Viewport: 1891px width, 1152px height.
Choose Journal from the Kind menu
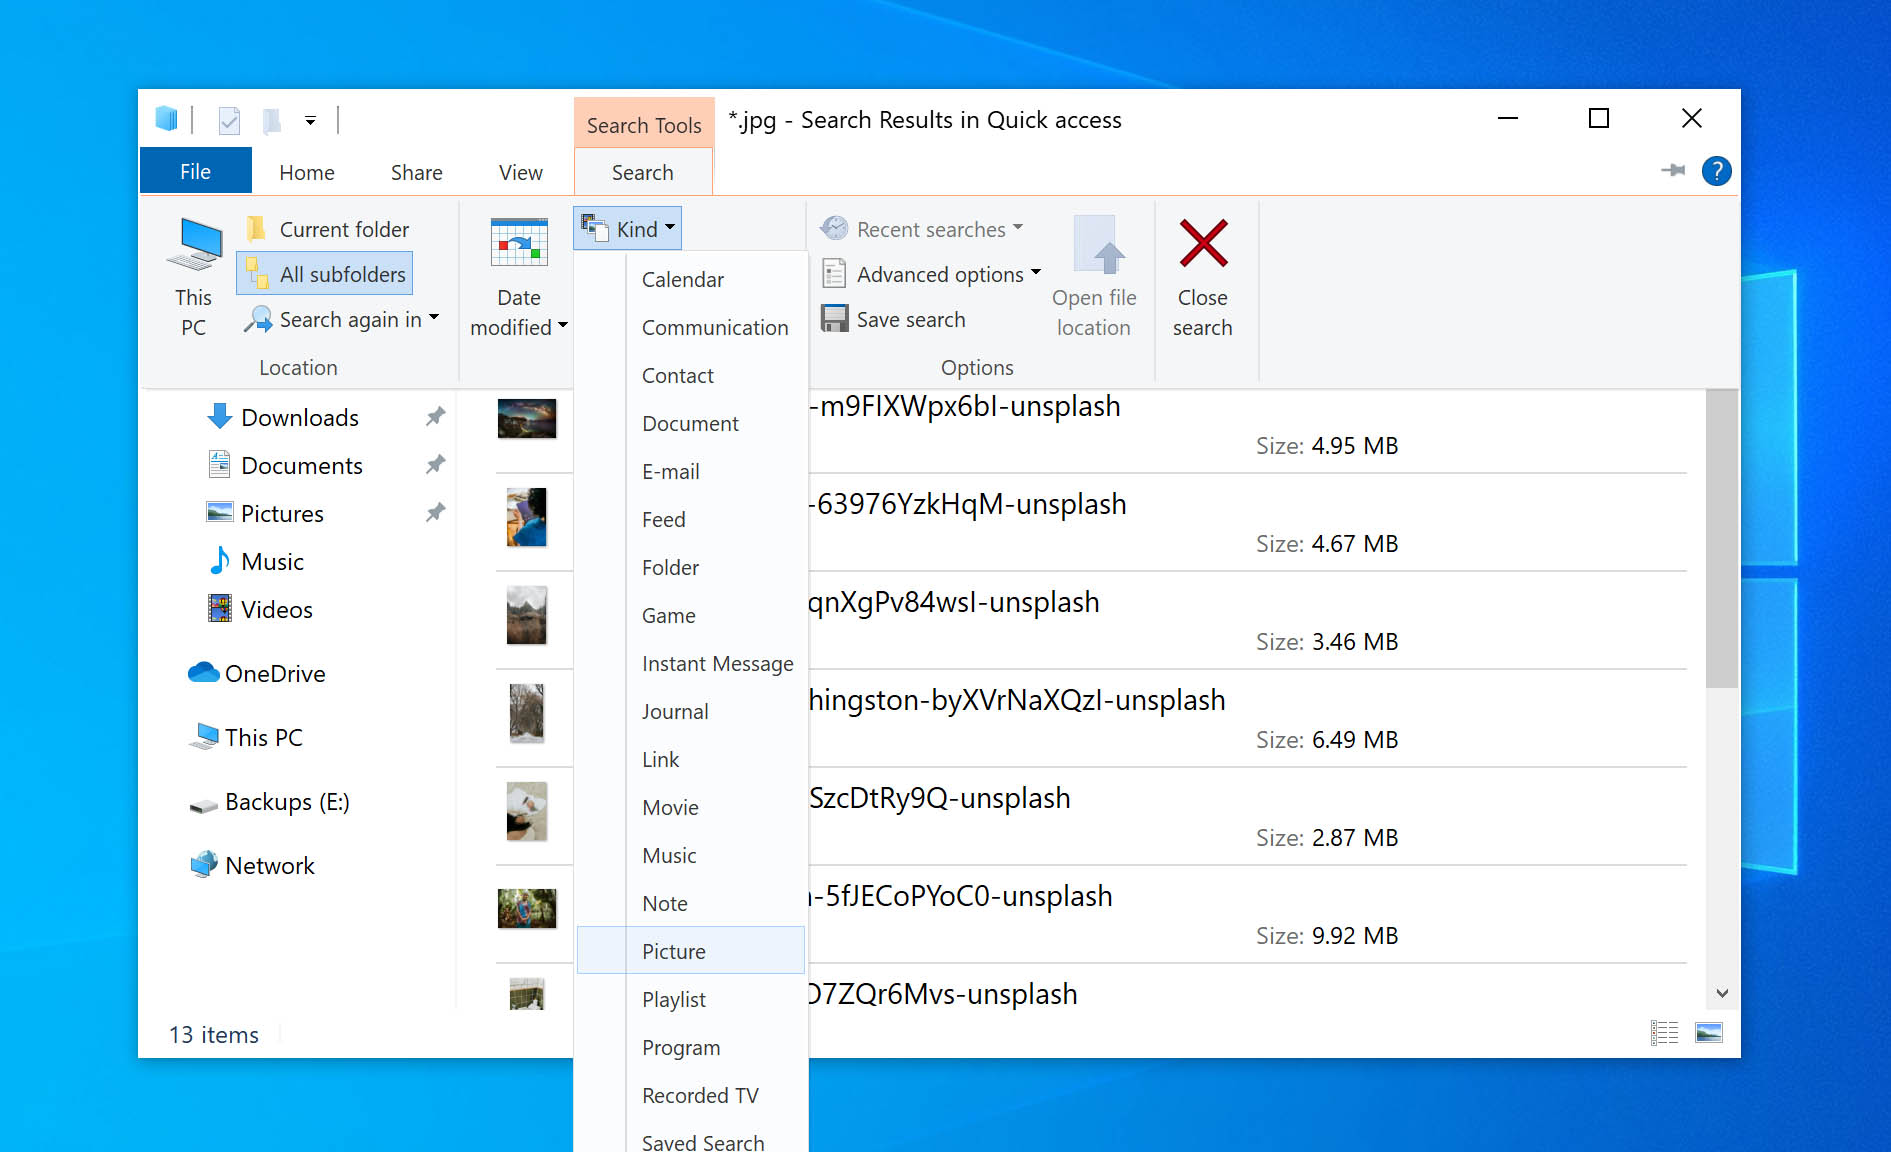(691, 712)
